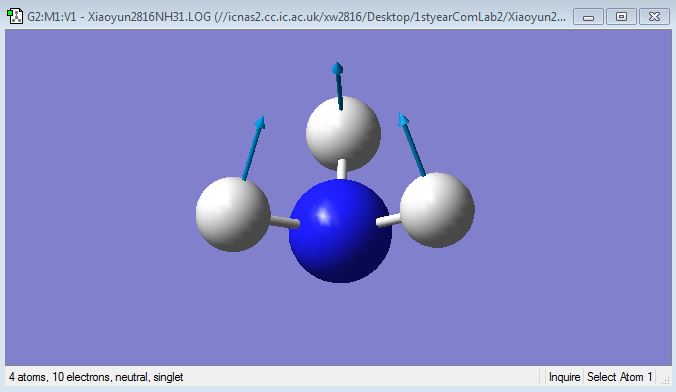Screen dimensions: 676x392
Task: Click the right displacement vector arrow
Action: (x=412, y=144)
